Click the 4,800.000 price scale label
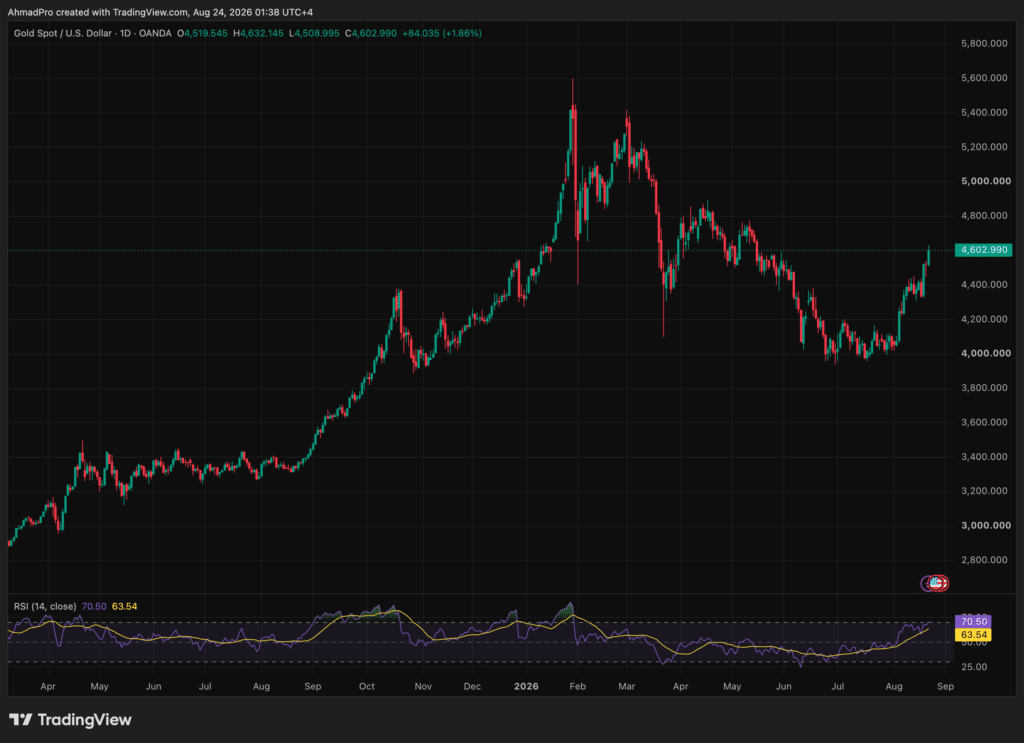The width and height of the screenshot is (1024, 743). click(984, 215)
